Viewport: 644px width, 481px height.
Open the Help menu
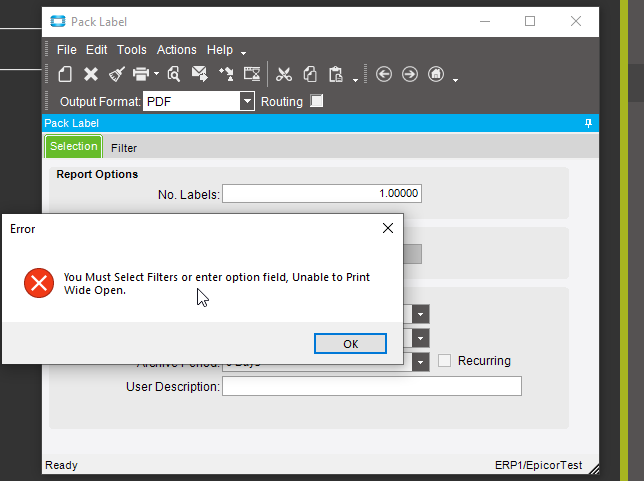[220, 50]
